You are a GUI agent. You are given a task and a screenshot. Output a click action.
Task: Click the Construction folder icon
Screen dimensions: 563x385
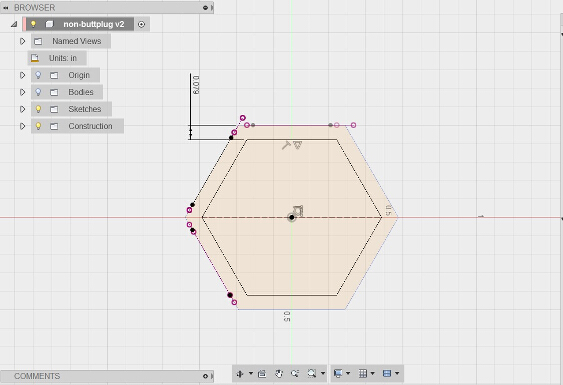click(54, 126)
